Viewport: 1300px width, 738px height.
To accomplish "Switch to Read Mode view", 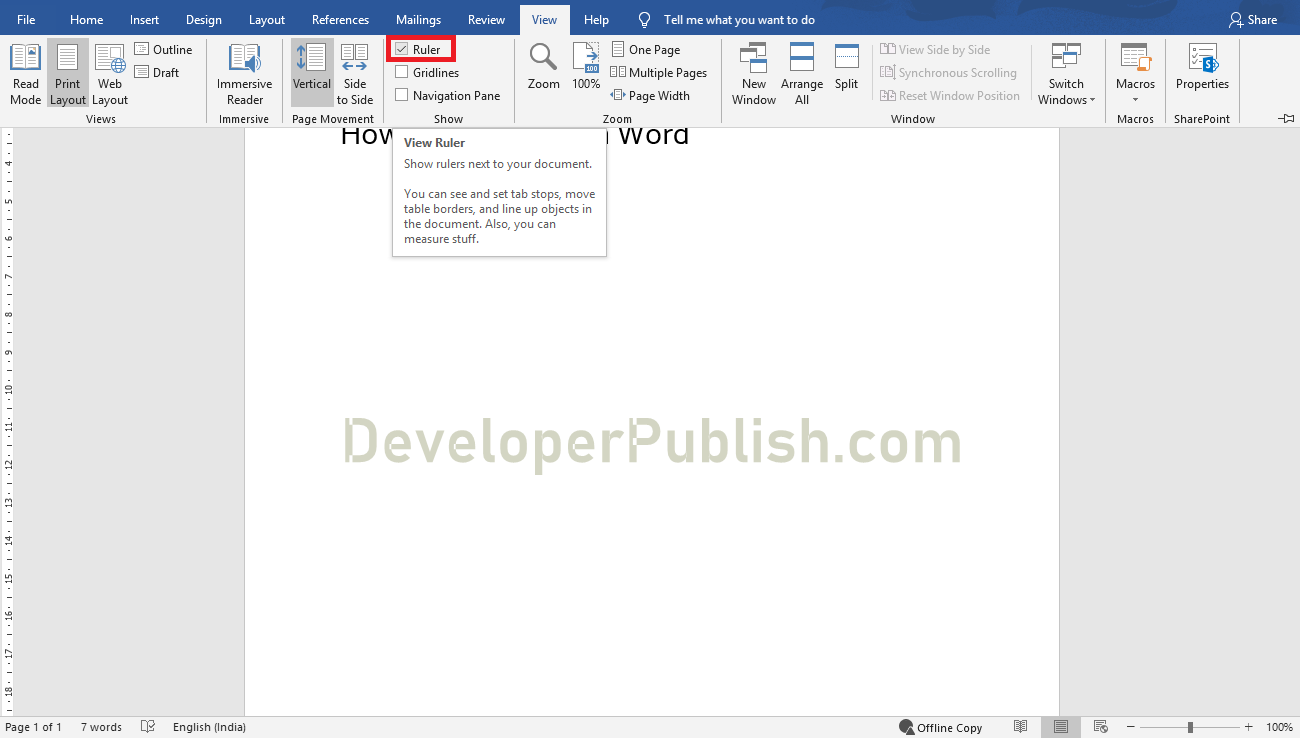I will pyautogui.click(x=25, y=73).
